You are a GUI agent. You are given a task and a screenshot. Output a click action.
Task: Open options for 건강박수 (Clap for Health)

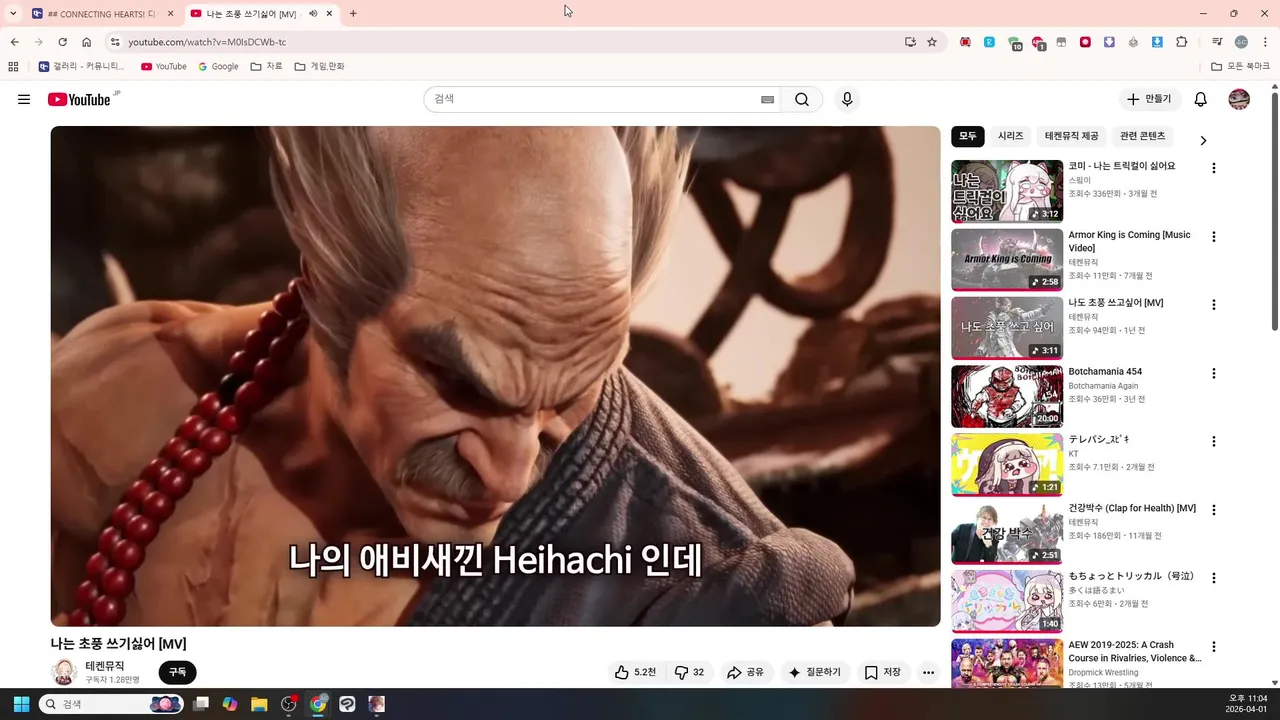pos(1214,510)
